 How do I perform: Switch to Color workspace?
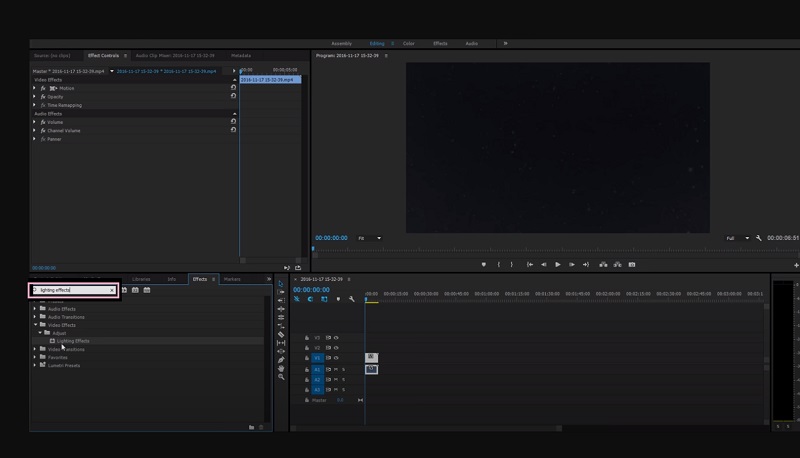click(x=409, y=43)
